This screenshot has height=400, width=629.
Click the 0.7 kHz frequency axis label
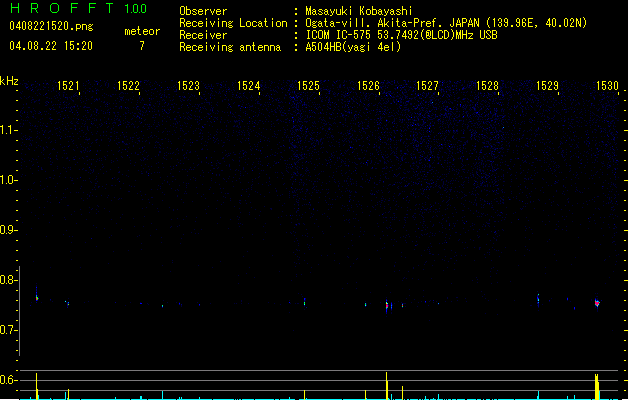8,330
